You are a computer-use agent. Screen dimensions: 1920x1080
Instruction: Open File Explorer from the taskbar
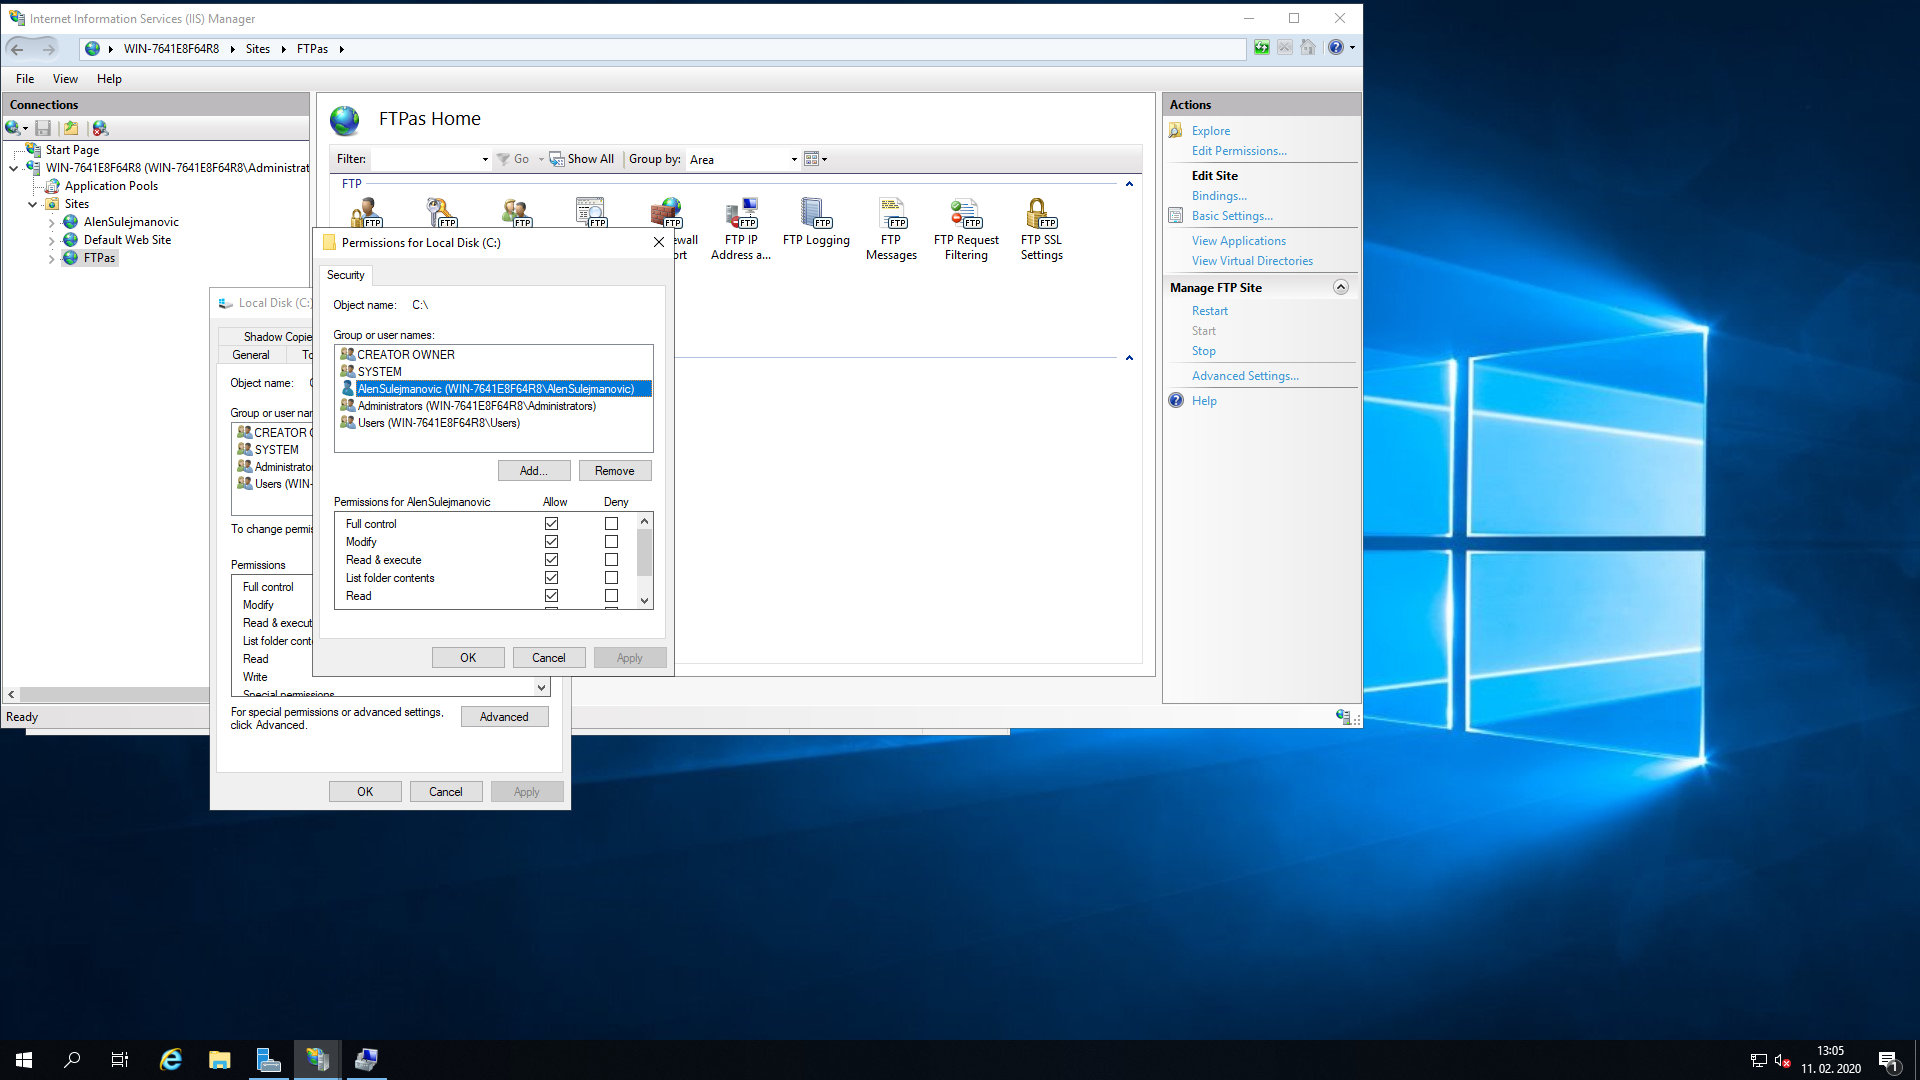(x=219, y=1060)
